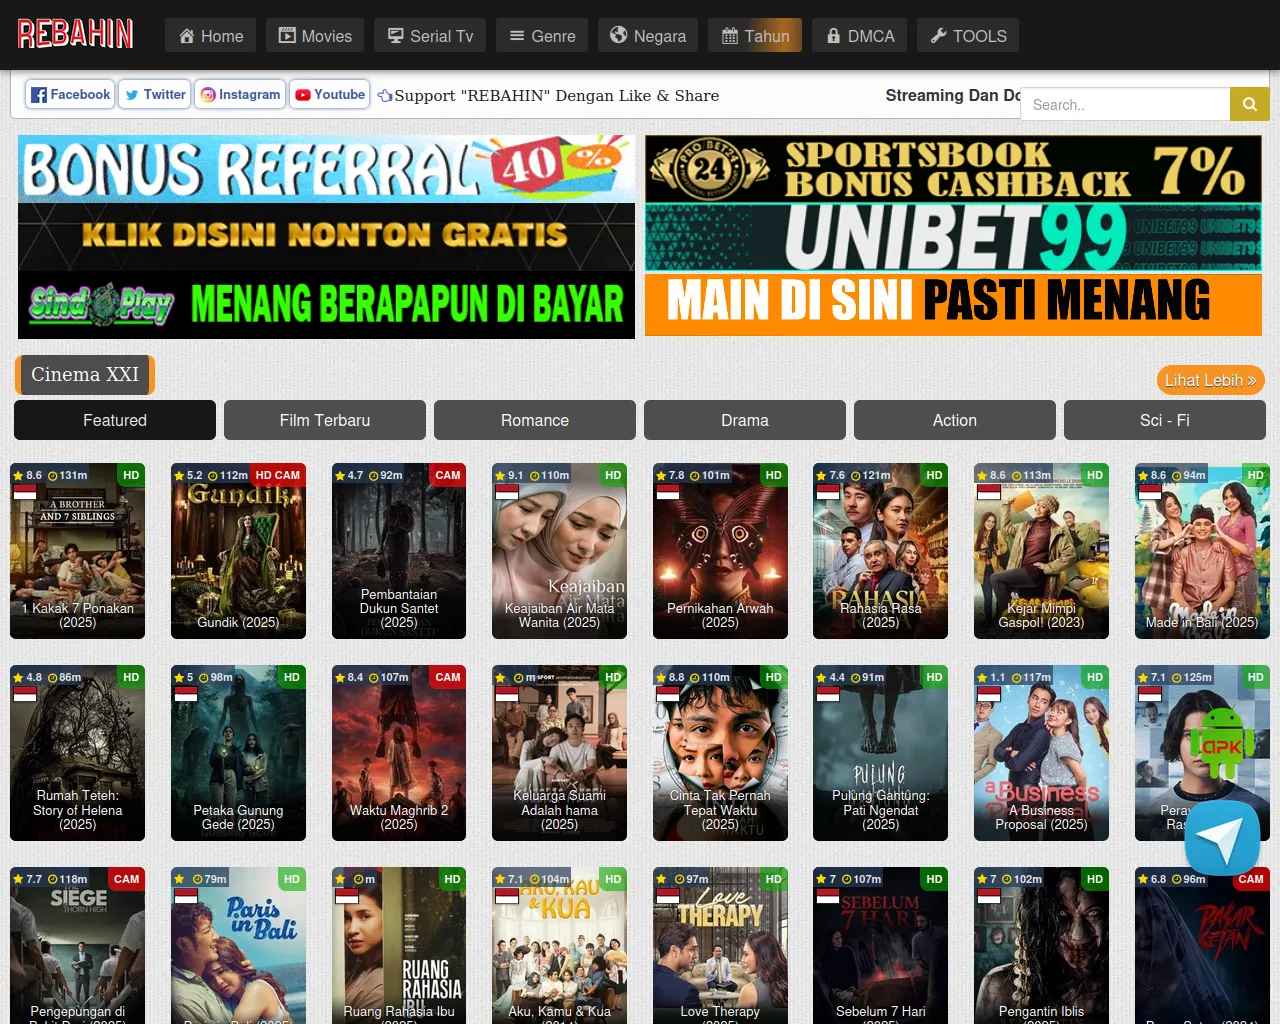This screenshot has height=1024, width=1280.
Task: Open the Gundik (2025) movie poster
Action: click(238, 551)
